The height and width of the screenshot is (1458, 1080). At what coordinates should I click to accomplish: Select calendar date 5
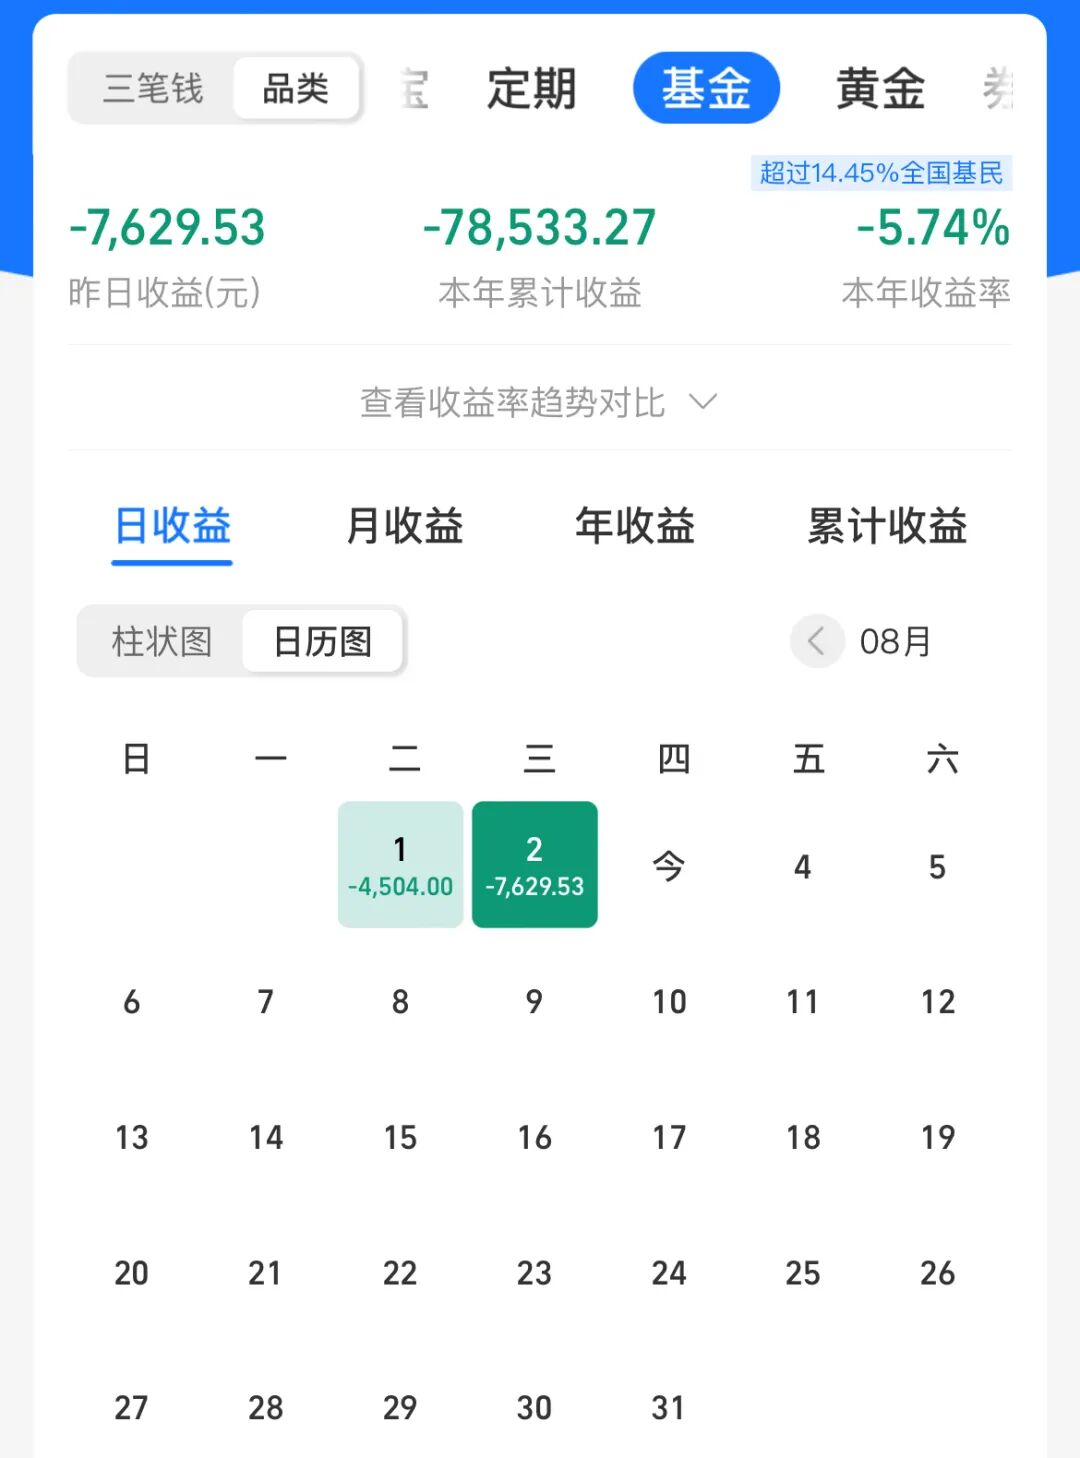pyautogui.click(x=937, y=866)
